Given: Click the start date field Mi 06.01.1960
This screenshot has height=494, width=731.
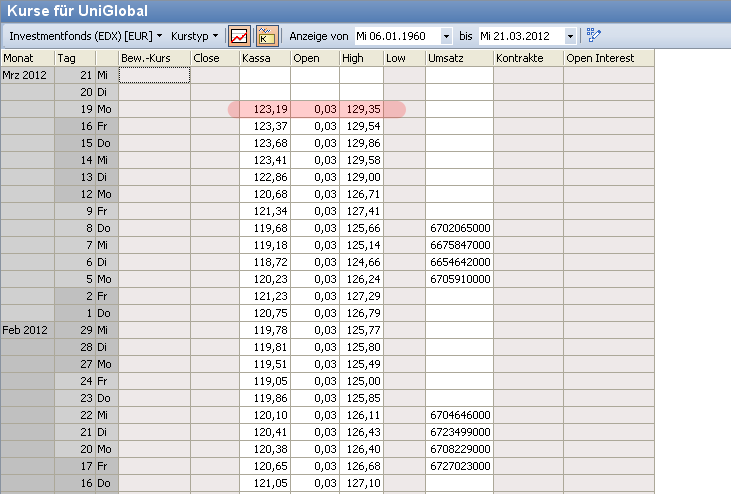Looking at the screenshot, I should point(396,36).
